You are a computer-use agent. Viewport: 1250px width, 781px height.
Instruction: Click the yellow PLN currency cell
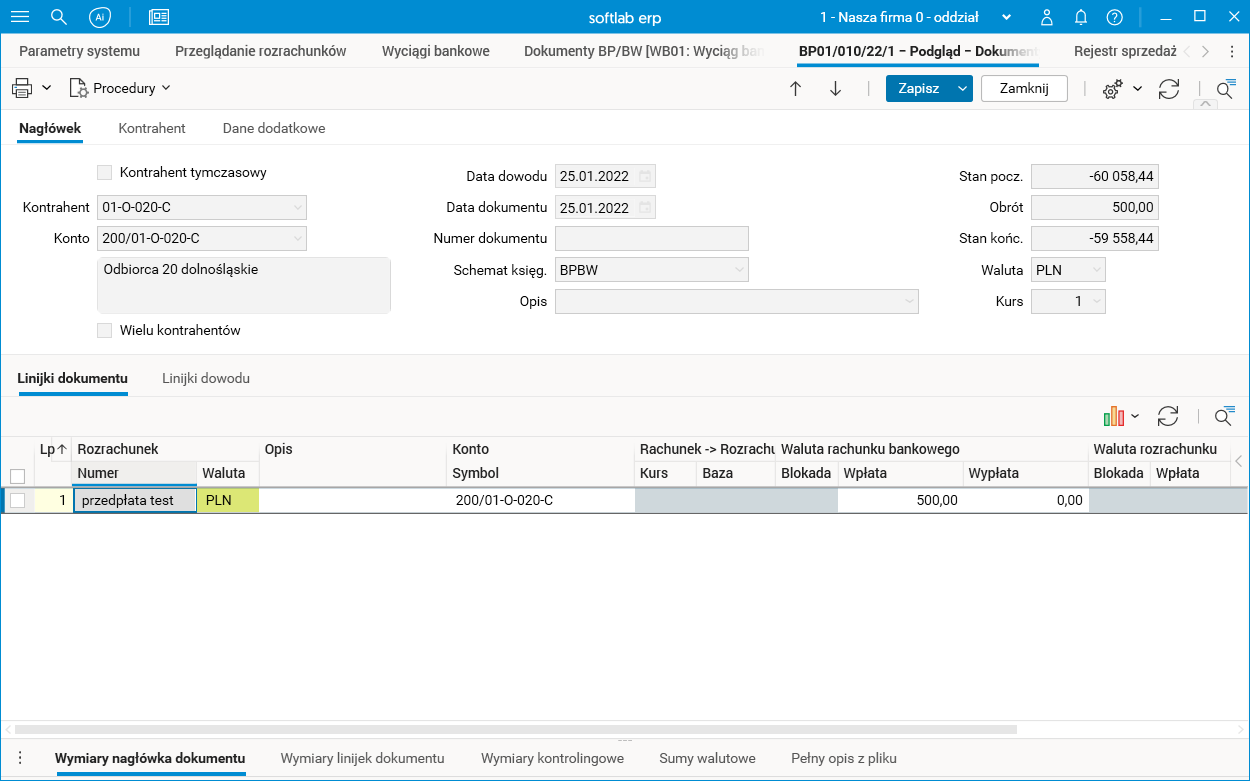pyautogui.click(x=228, y=501)
